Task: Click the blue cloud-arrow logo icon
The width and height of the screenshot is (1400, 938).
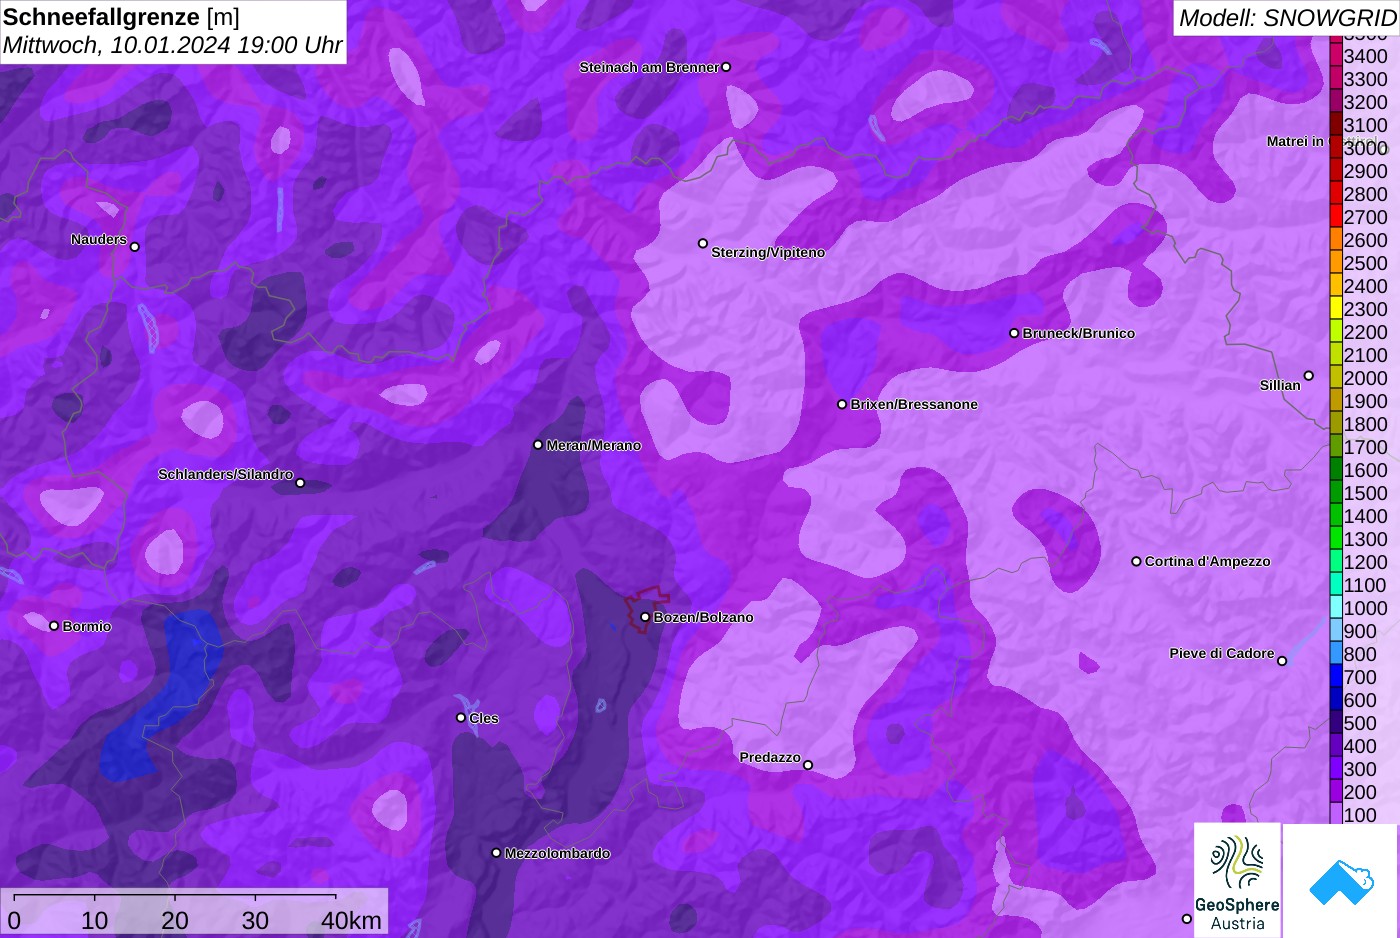Action: point(1341,882)
